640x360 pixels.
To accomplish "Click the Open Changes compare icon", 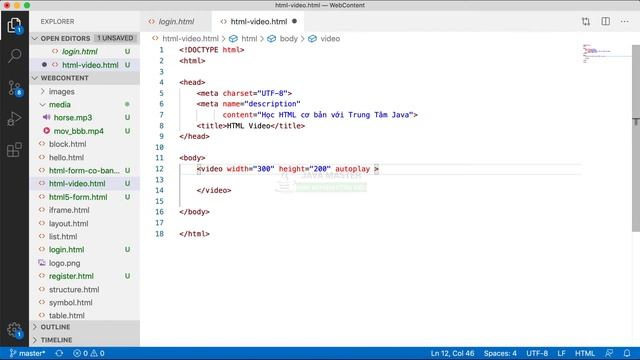I will click(x=586, y=21).
